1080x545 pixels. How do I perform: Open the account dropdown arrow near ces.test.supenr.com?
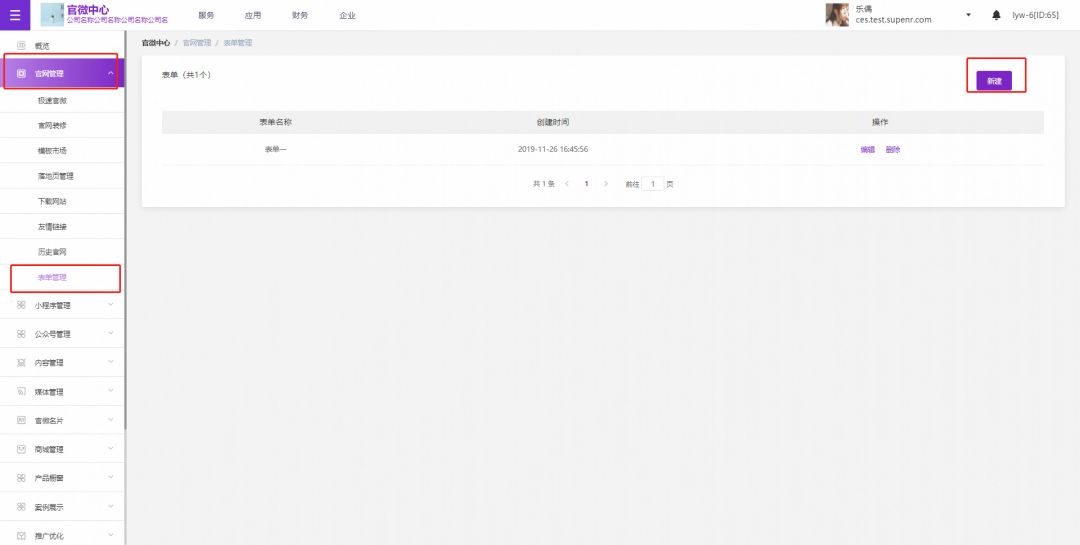(968, 15)
